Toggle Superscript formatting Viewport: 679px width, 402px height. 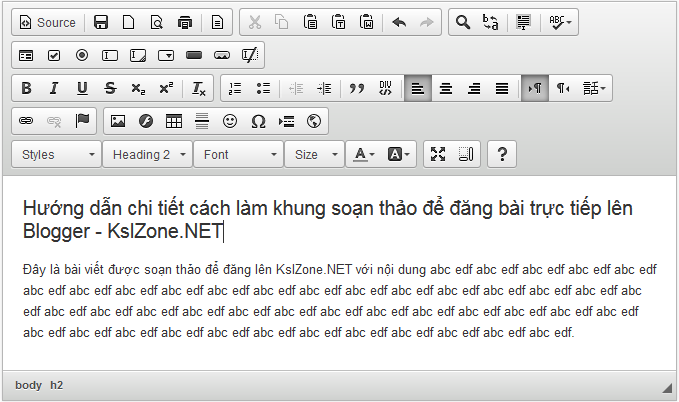click(166, 88)
